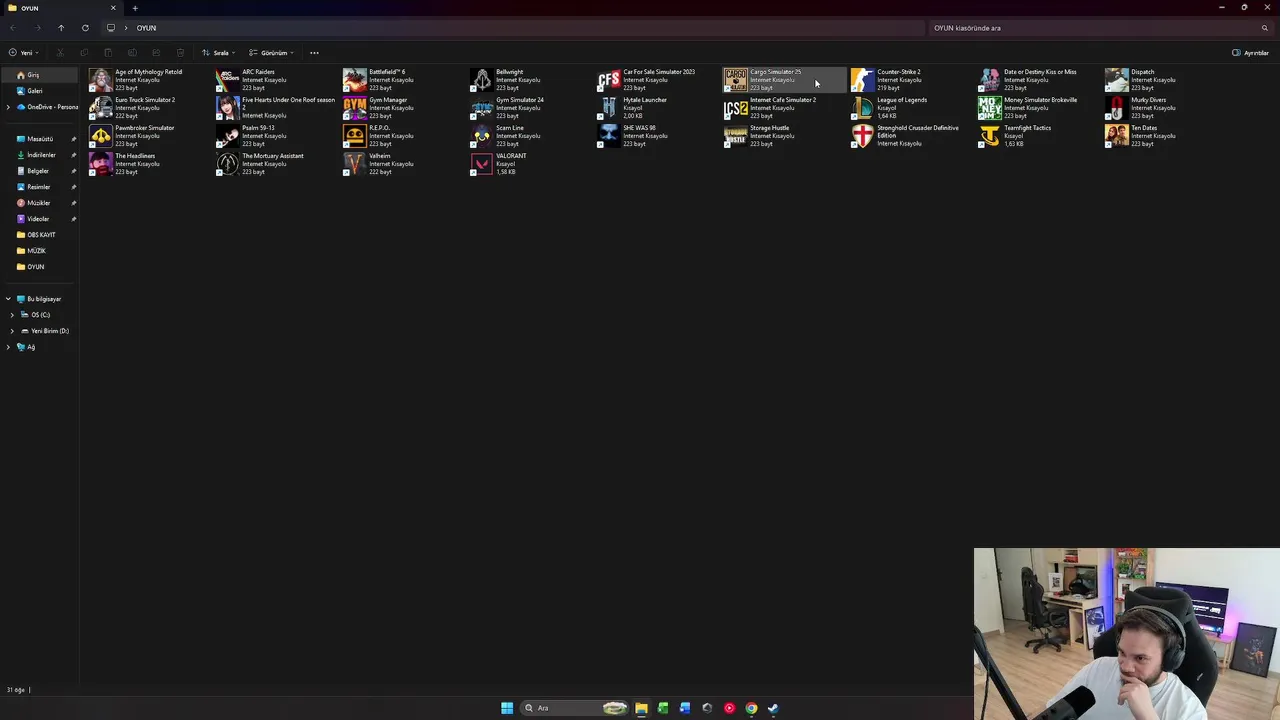Open the Yeni (New) dropdown

click(24, 53)
